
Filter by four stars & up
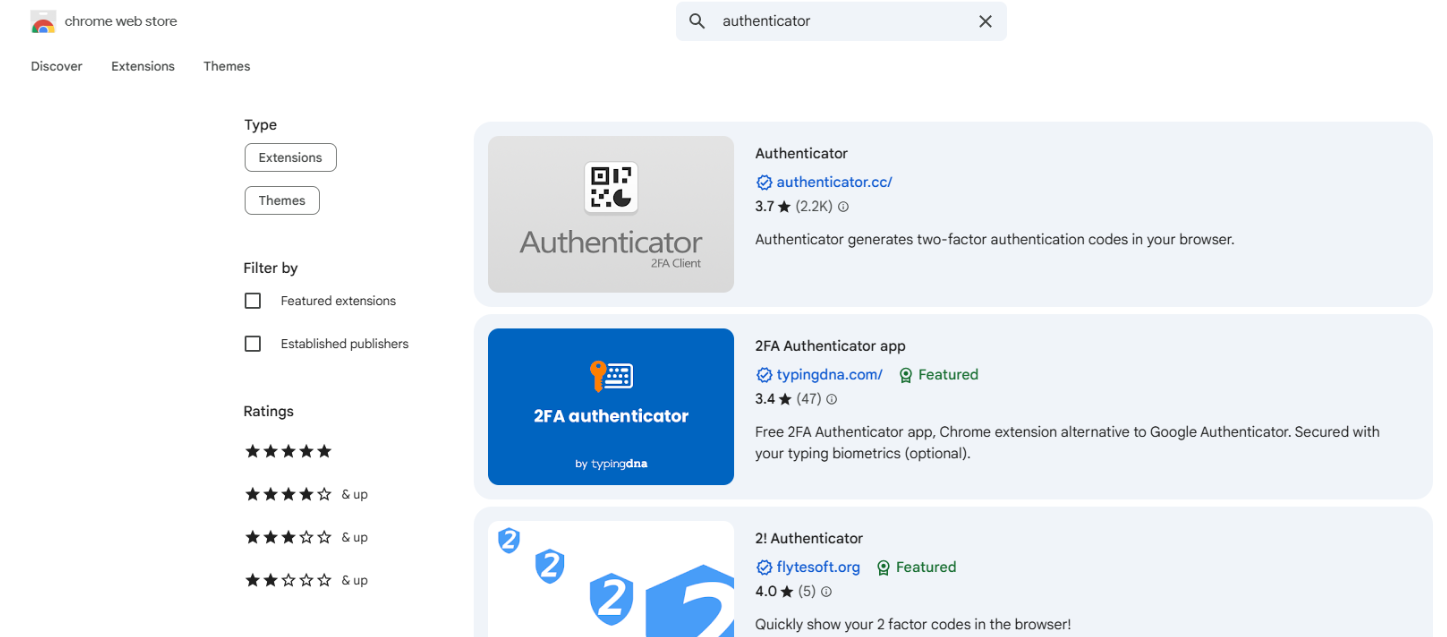307,494
